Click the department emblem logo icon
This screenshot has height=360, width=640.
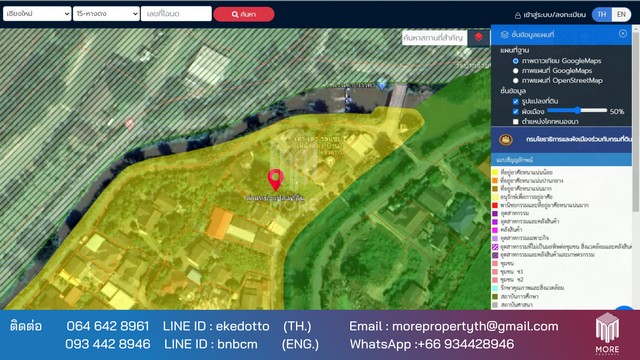(506, 140)
